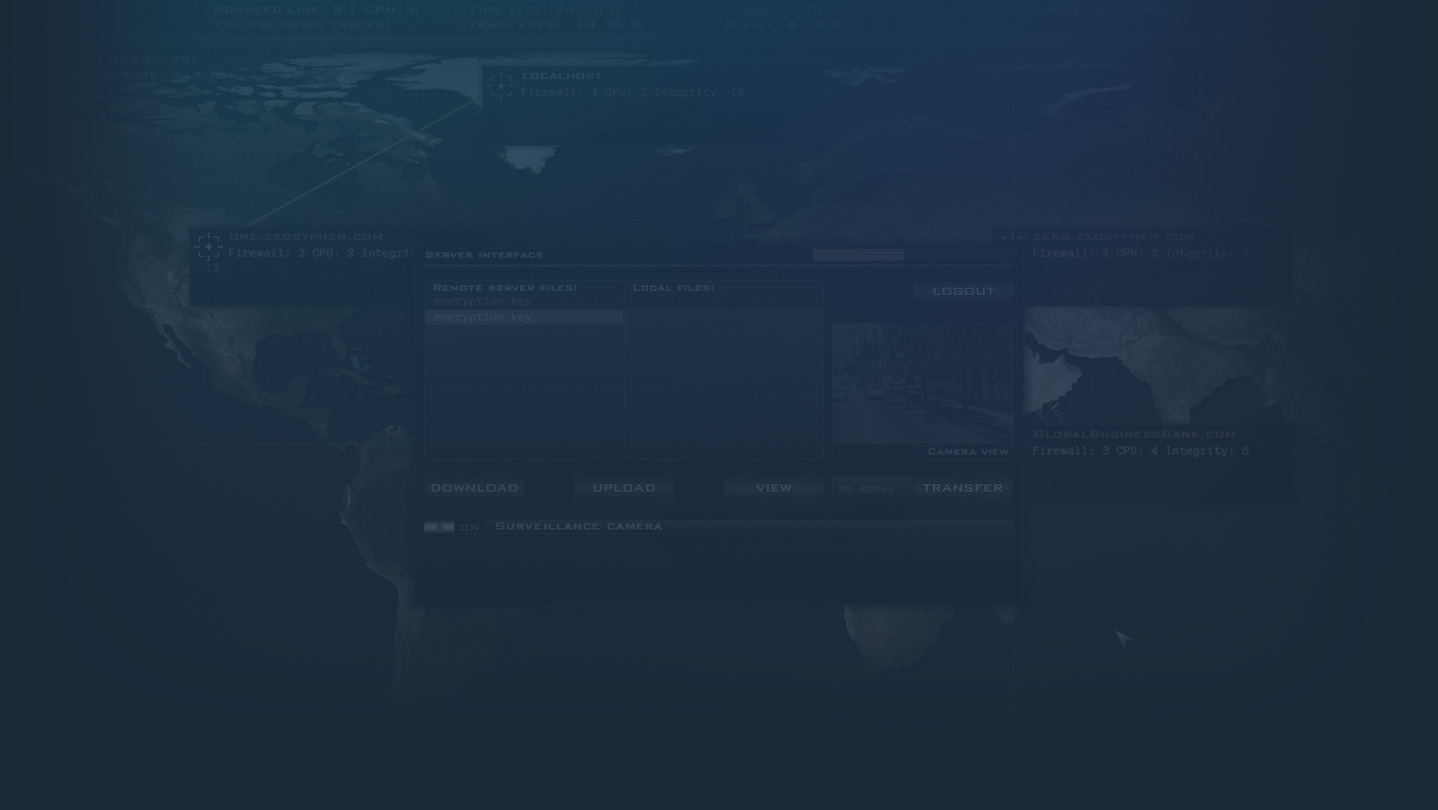The image size is (1438, 810).
Task: Click the 'no money' amount field
Action: [870, 489]
